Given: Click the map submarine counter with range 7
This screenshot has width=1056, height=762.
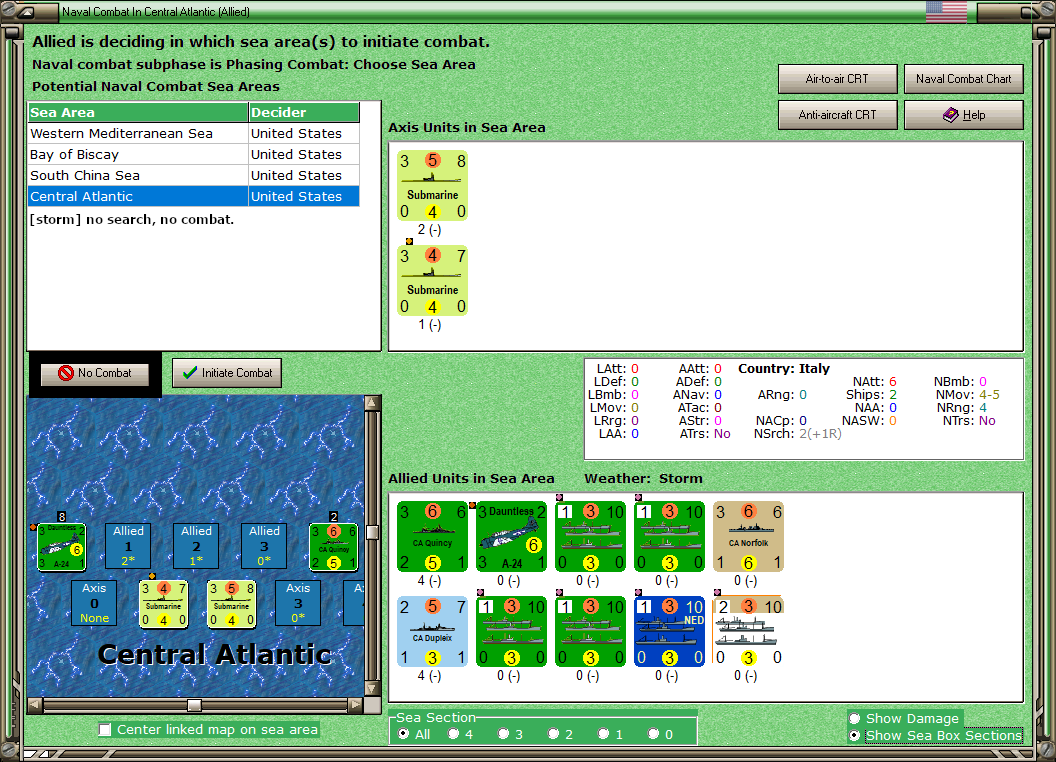Looking at the screenshot, I should (x=164, y=604).
